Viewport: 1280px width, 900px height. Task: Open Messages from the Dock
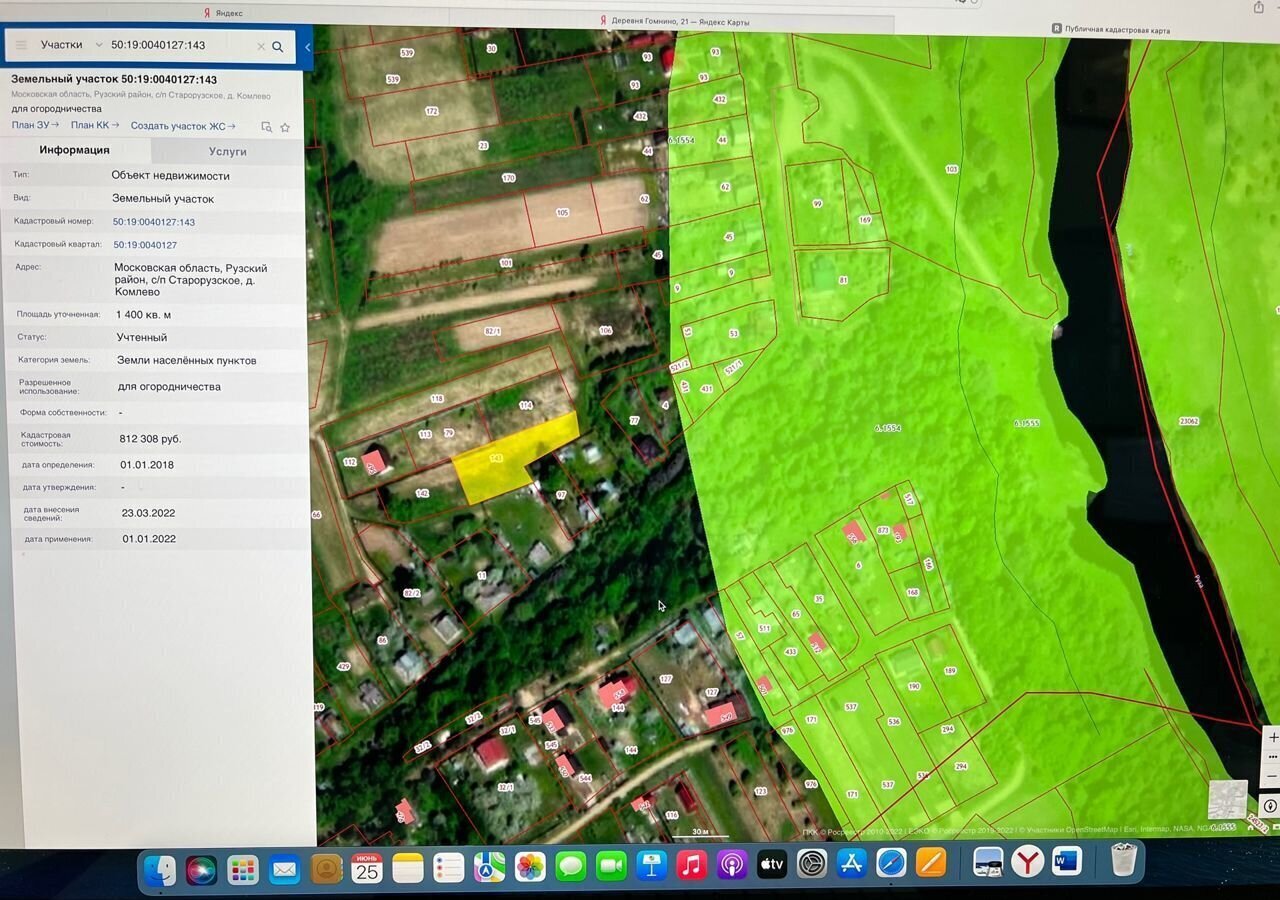pyautogui.click(x=571, y=865)
